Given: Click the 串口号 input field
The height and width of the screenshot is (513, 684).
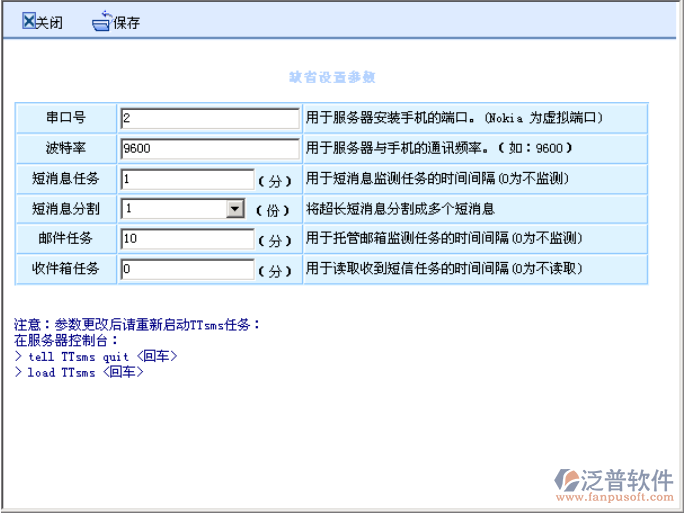Looking at the screenshot, I should pyautogui.click(x=209, y=118).
